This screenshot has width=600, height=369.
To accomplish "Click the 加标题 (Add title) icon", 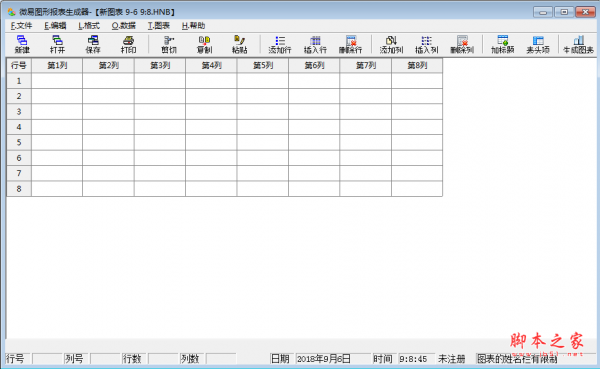I will click(x=502, y=44).
